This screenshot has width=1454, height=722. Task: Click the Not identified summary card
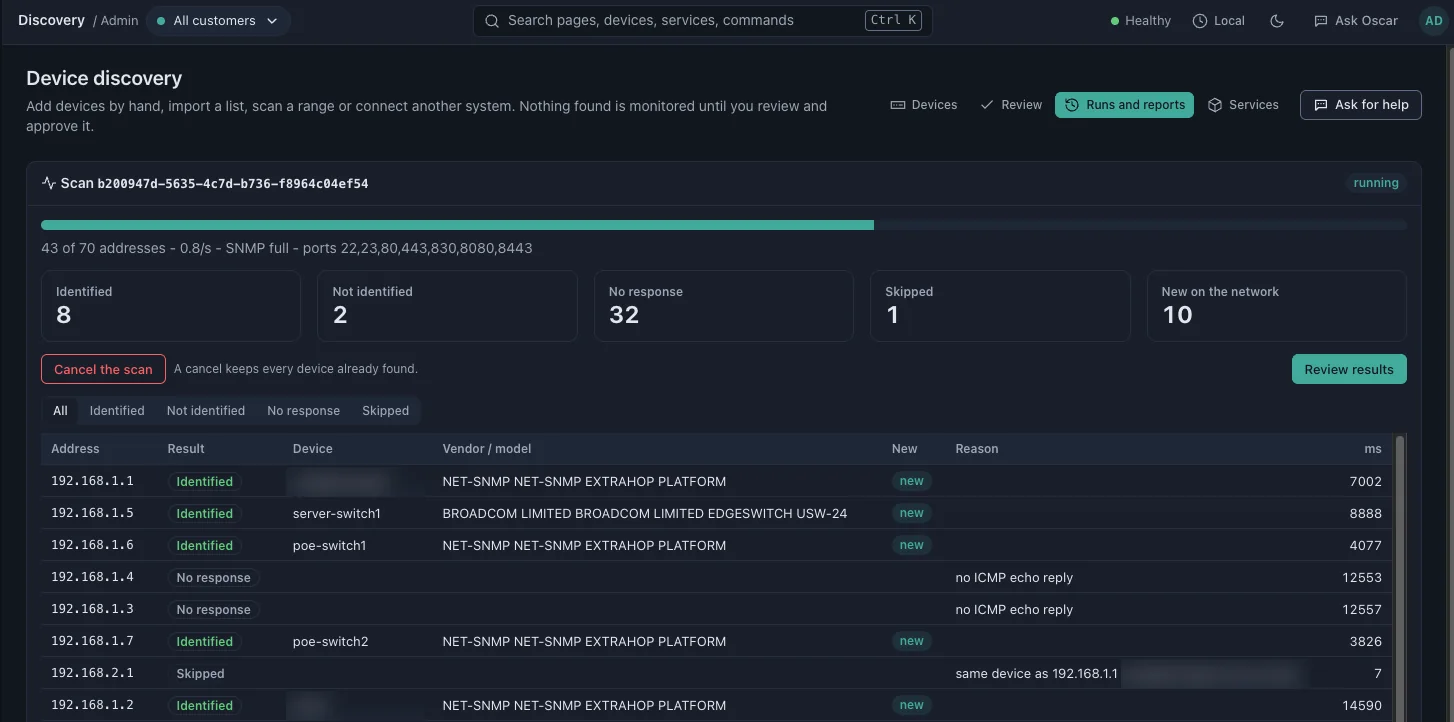447,306
